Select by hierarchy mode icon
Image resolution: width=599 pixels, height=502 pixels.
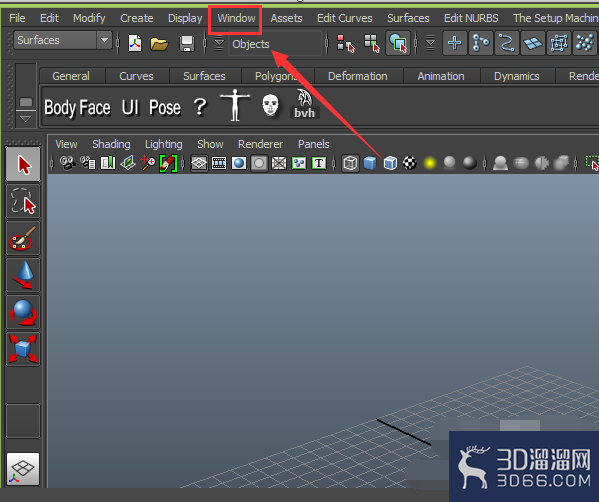(346, 43)
